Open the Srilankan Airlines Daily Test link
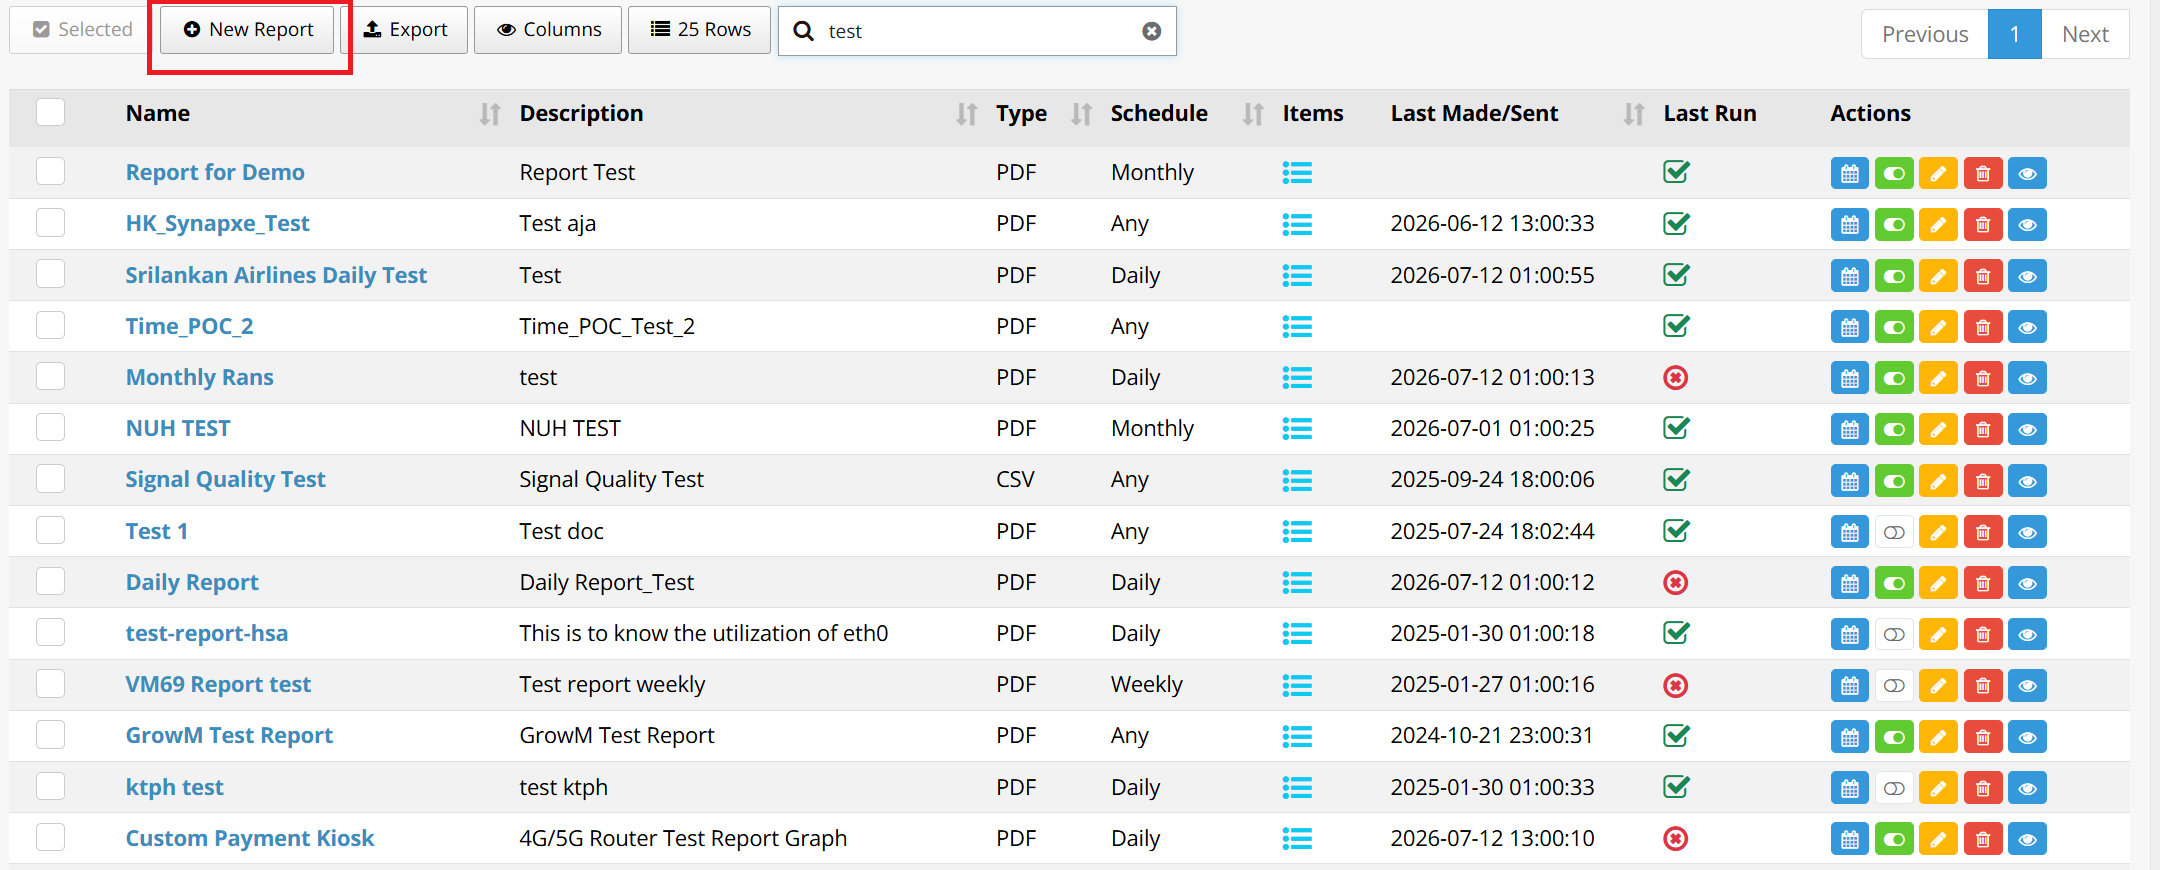Screen dimensions: 2160x870 276,275
